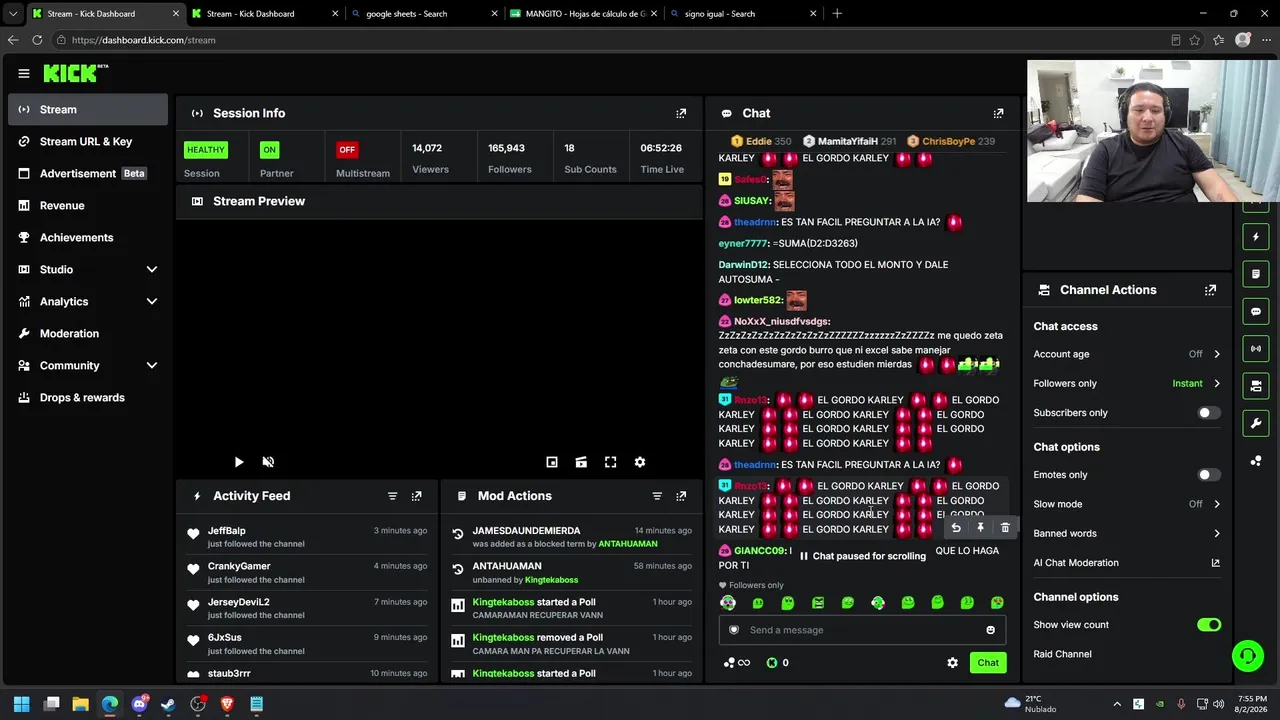Go to the Stream page in sidebar
1280x720 pixels.
coord(88,109)
